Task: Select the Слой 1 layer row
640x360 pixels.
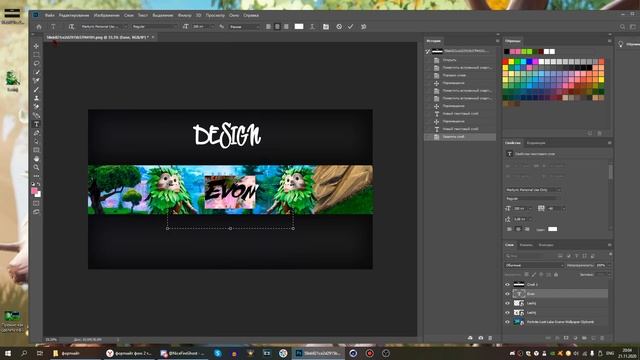Action: [x=556, y=284]
